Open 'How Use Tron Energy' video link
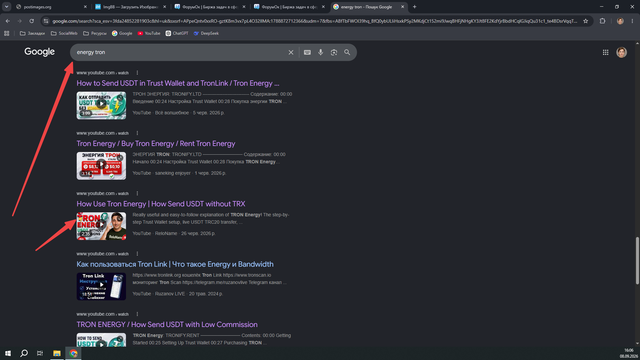 point(161,204)
